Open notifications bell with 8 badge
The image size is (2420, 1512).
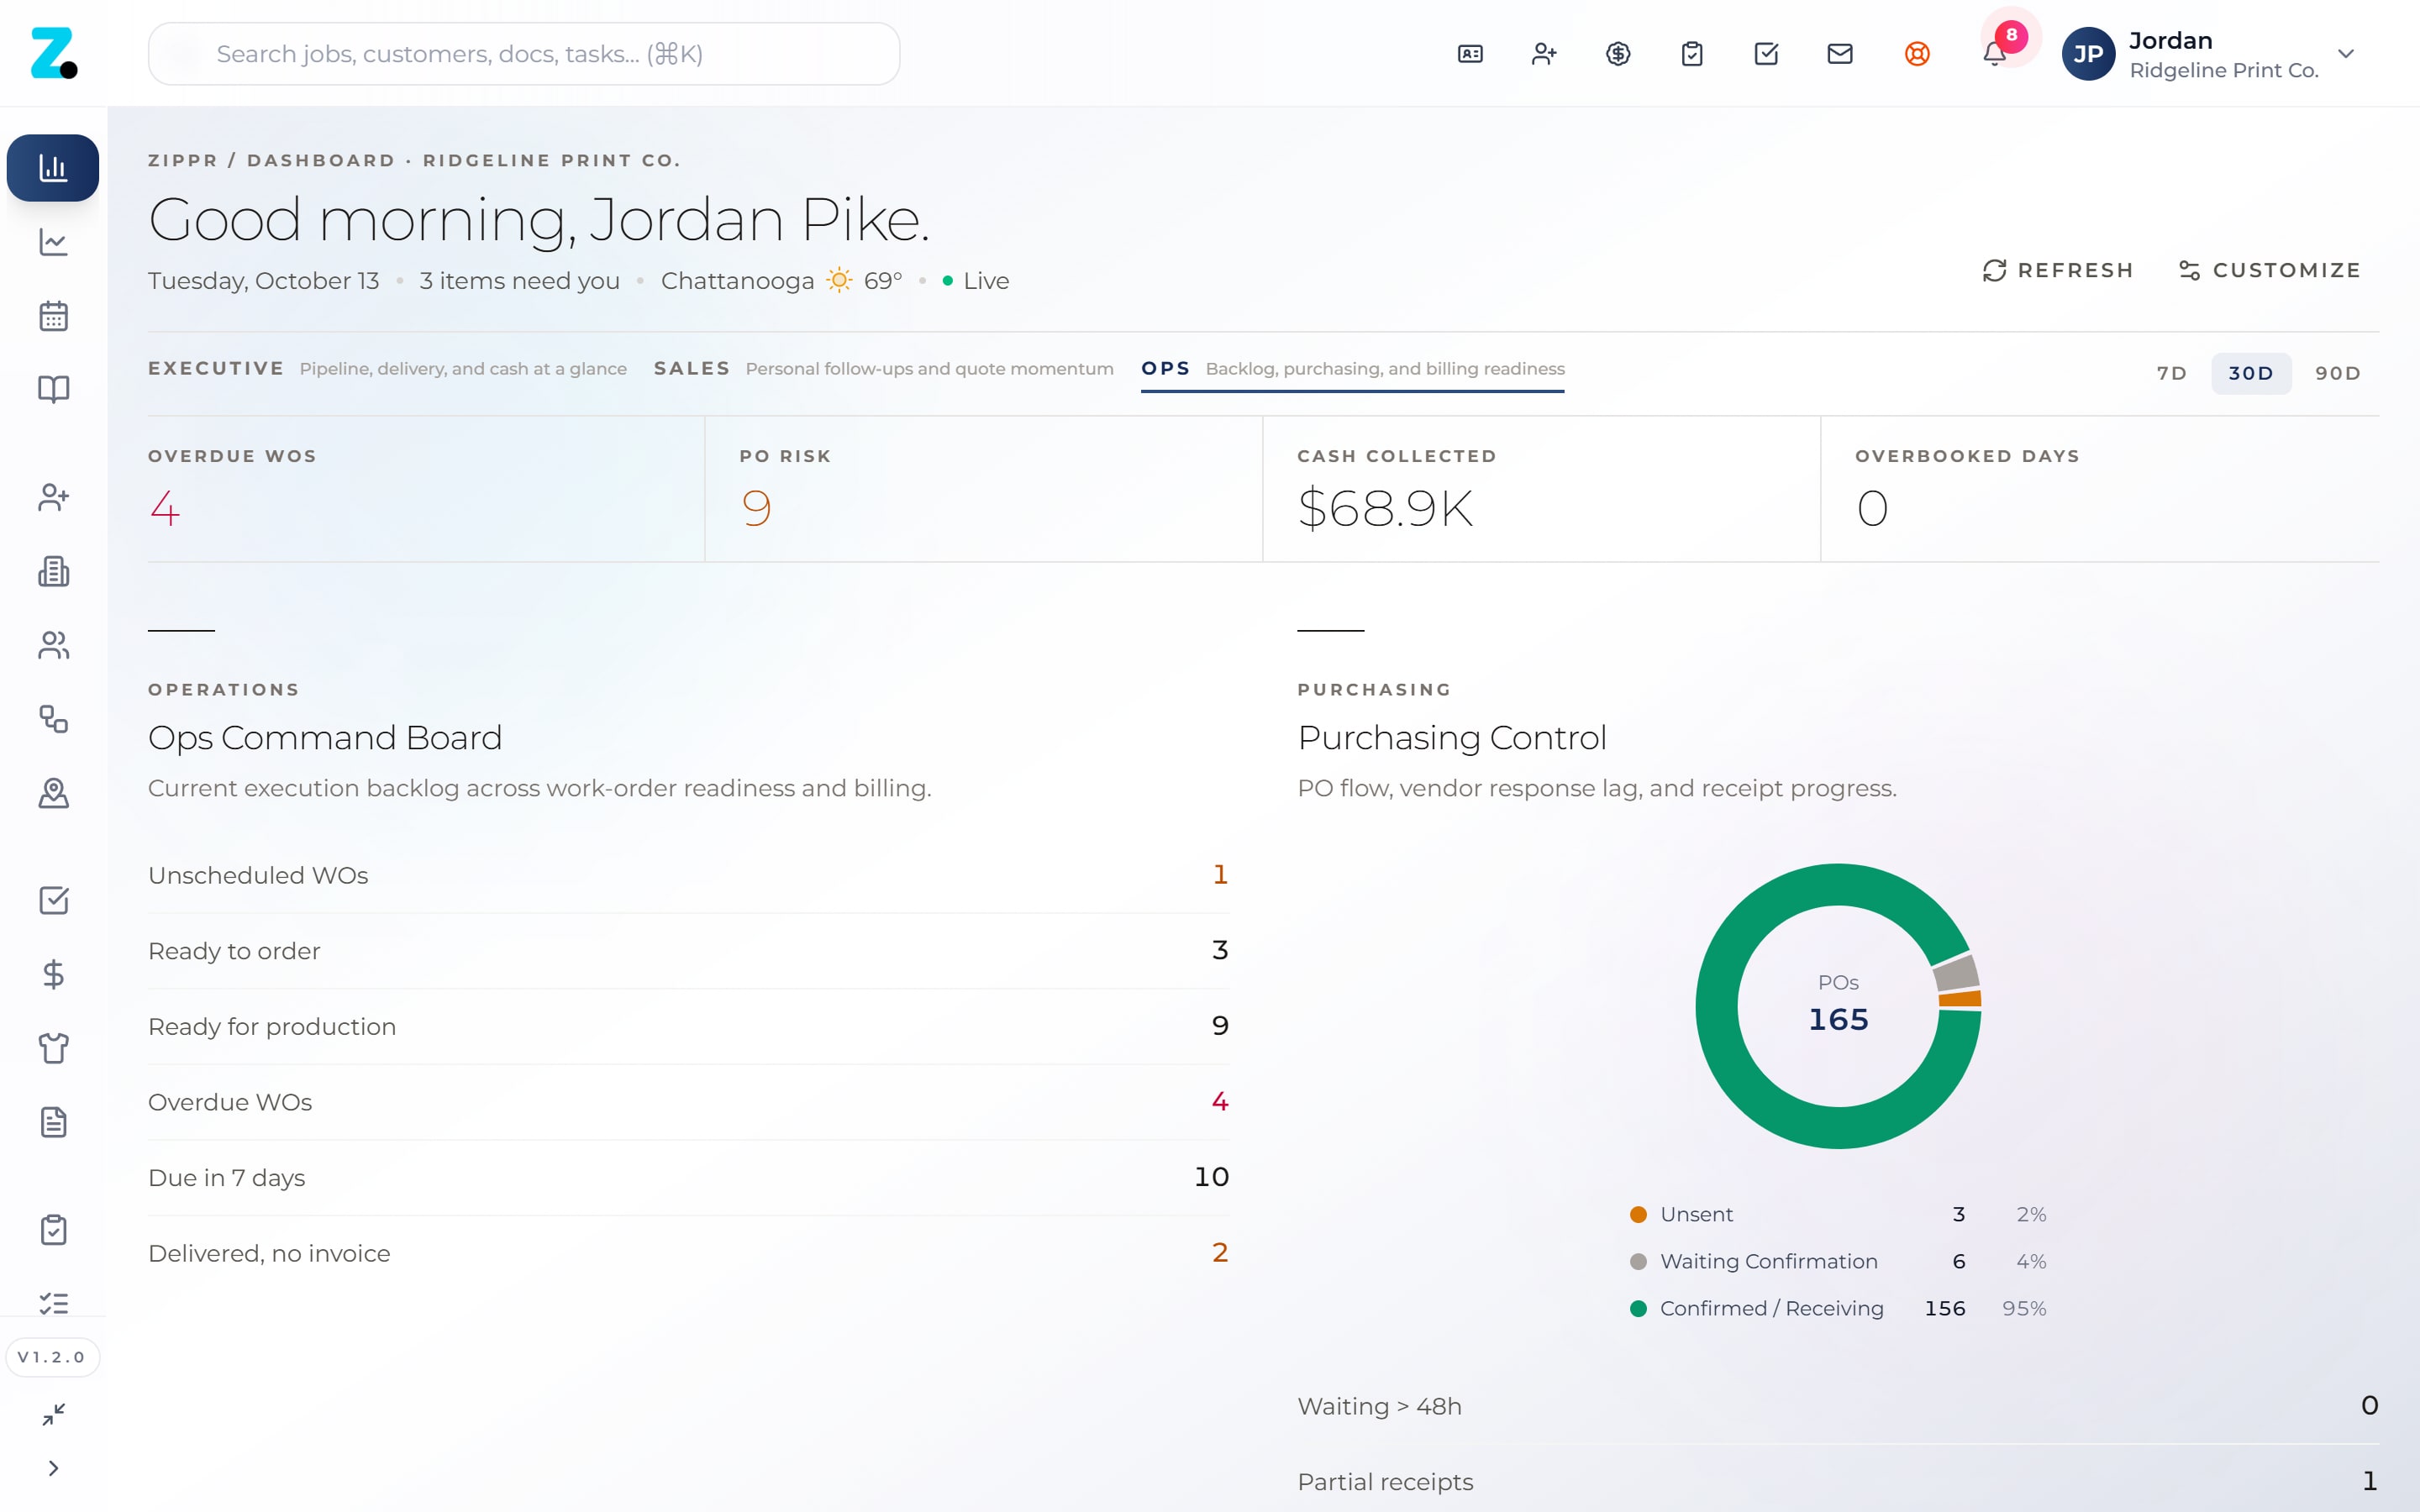tap(1995, 52)
